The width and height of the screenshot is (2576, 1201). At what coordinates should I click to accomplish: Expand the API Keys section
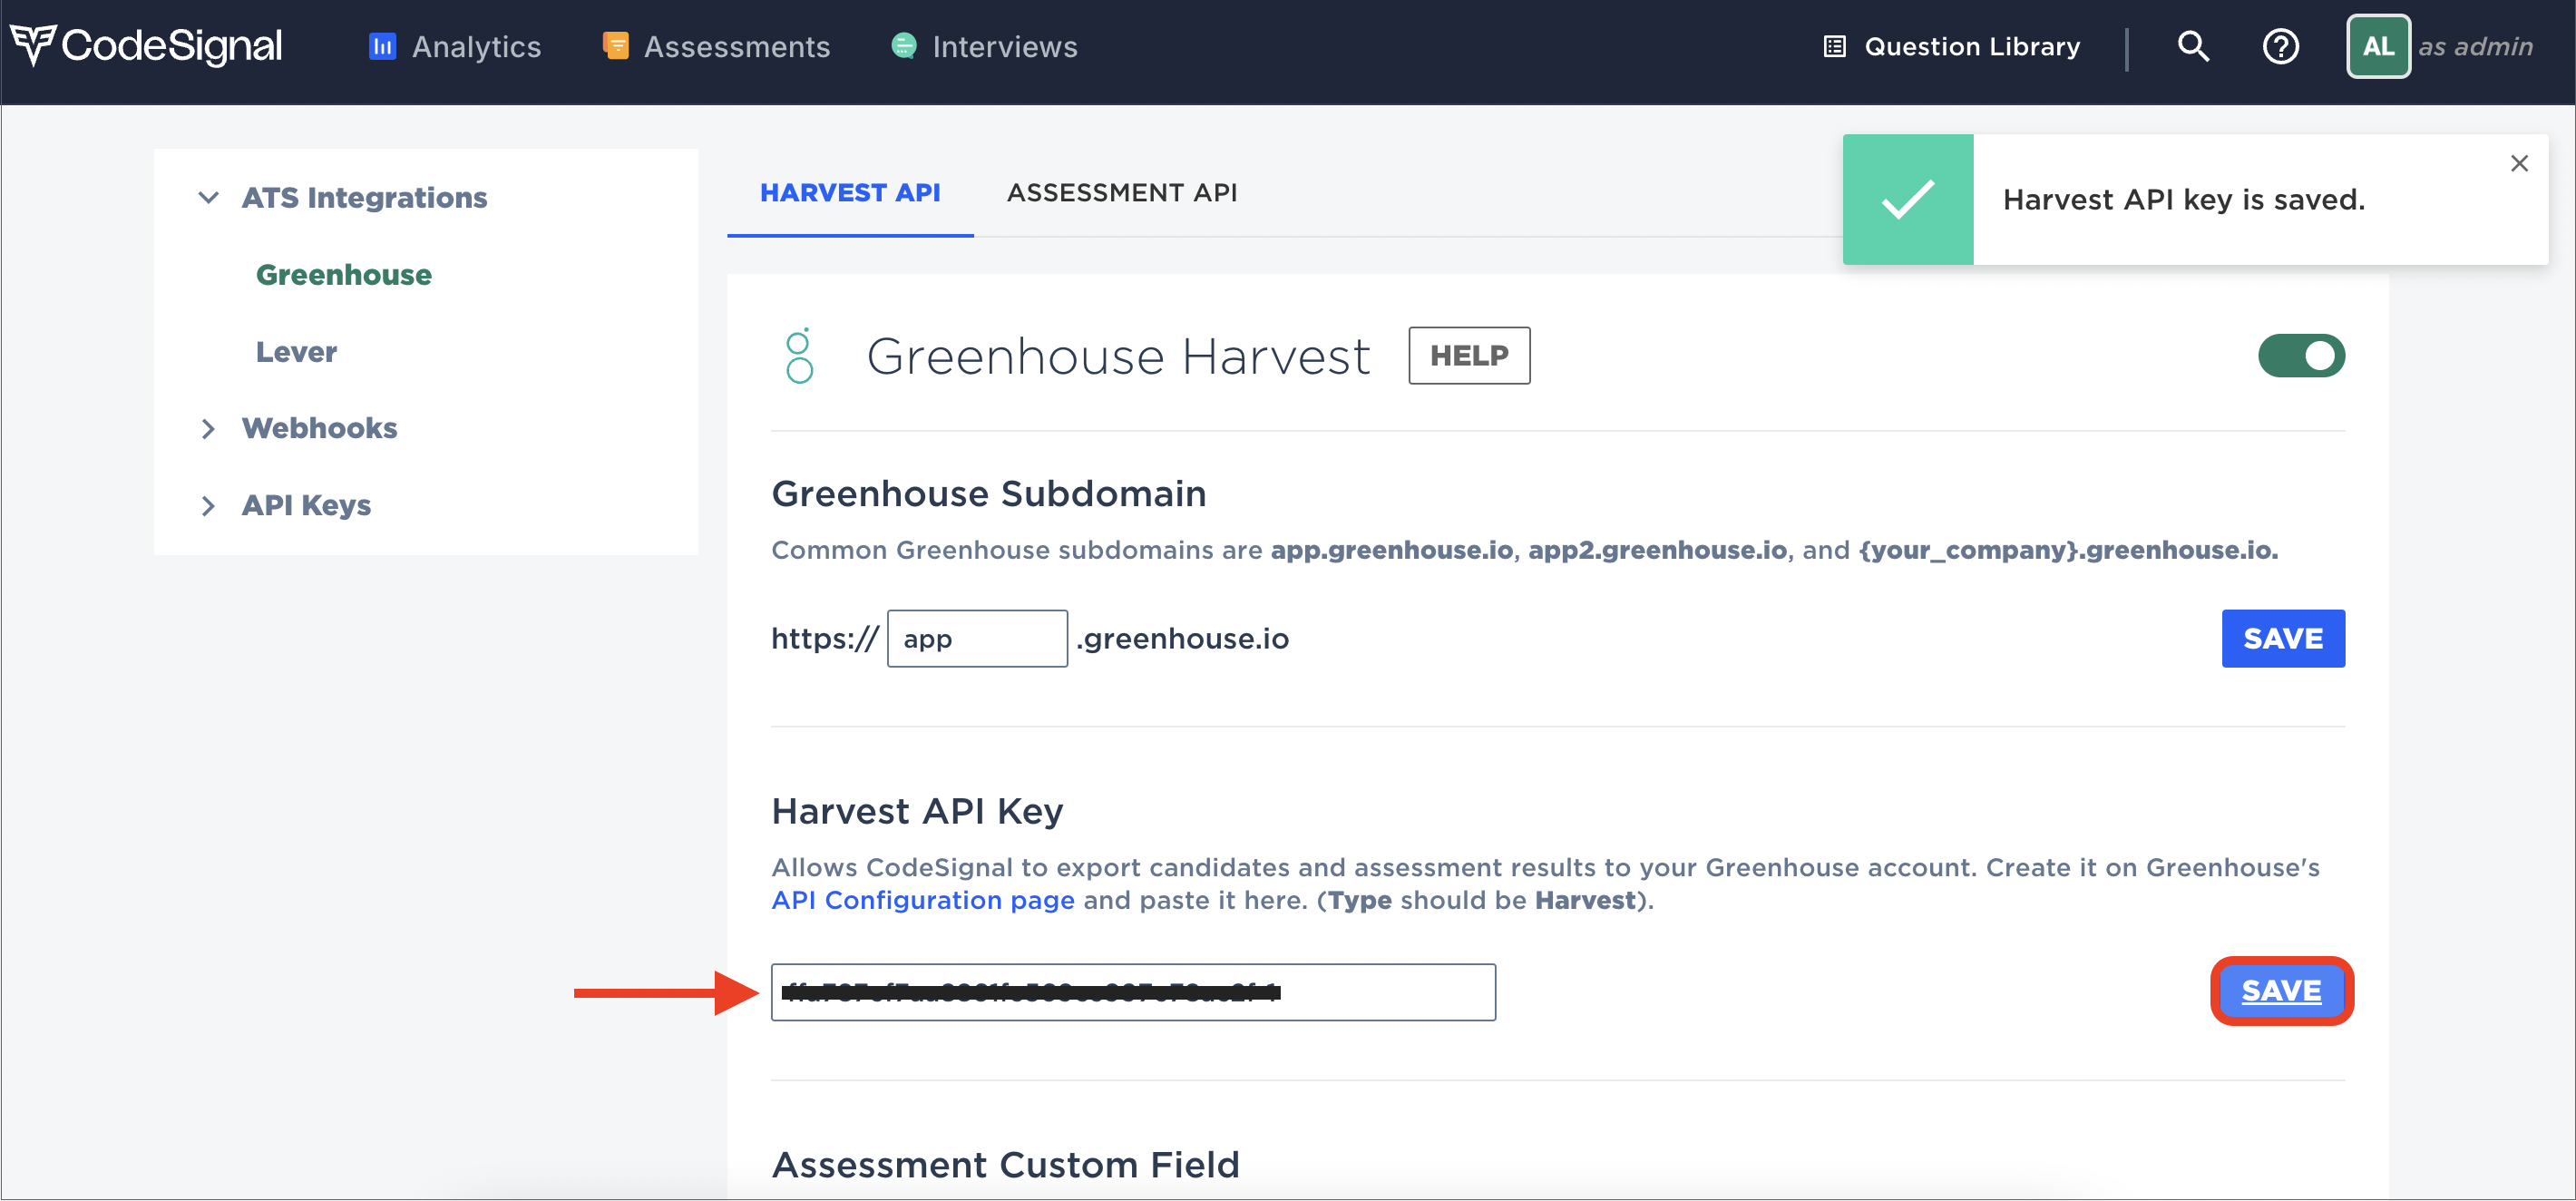click(x=286, y=505)
